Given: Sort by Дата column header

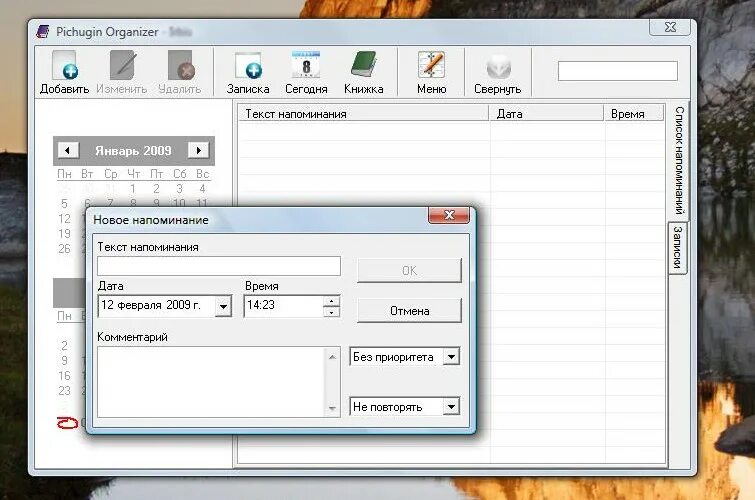Looking at the screenshot, I should pyautogui.click(x=547, y=114).
